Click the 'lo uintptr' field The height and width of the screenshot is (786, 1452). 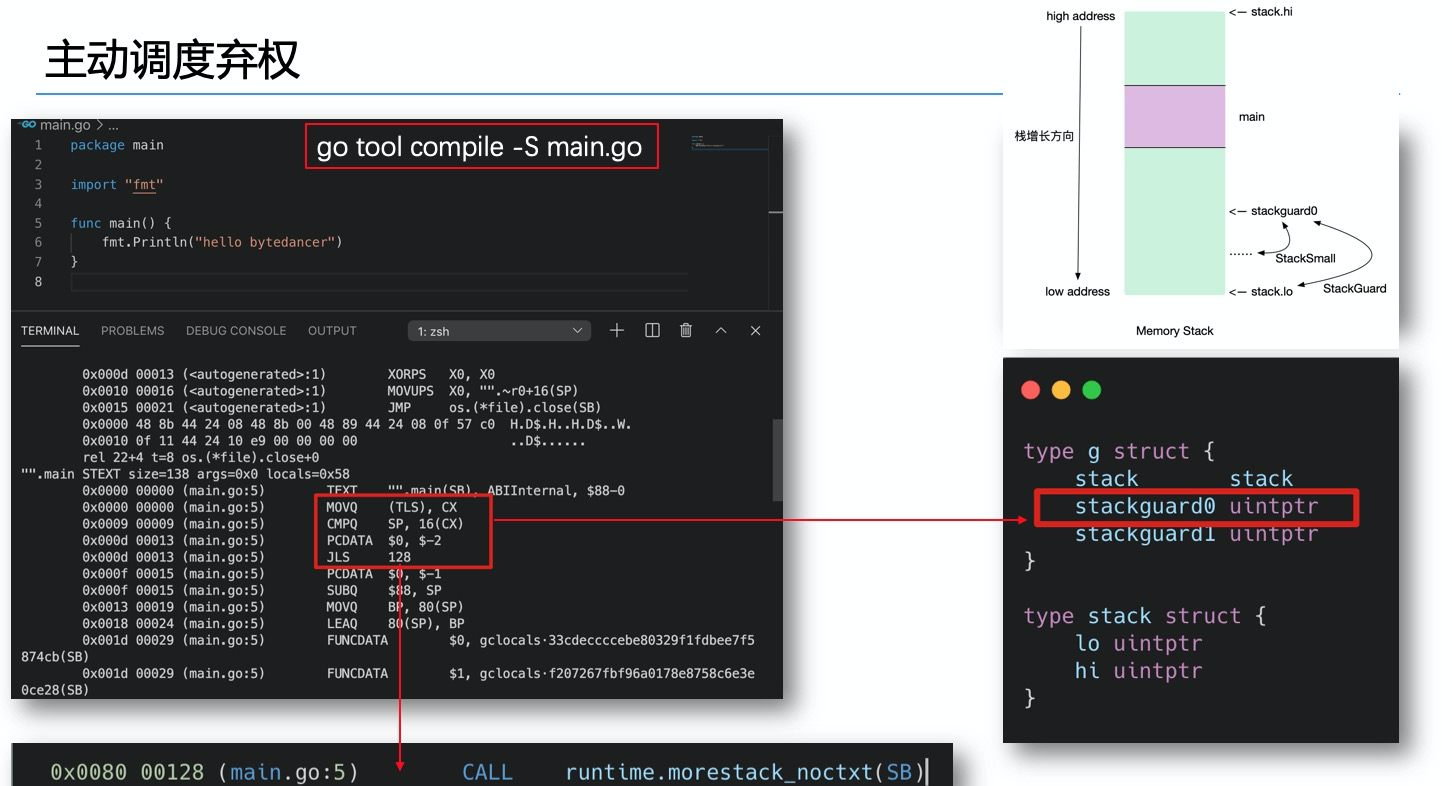[1139, 643]
